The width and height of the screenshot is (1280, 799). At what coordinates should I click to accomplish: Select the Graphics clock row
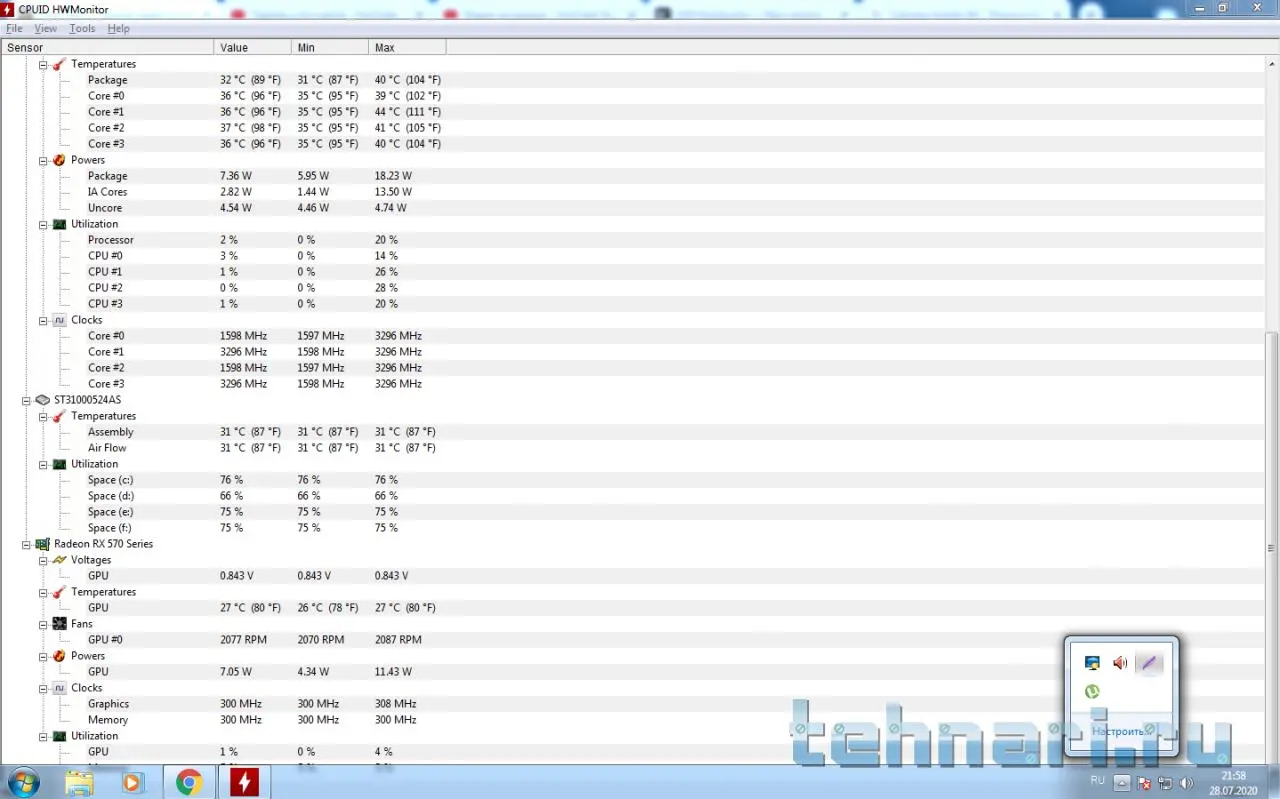[632, 704]
